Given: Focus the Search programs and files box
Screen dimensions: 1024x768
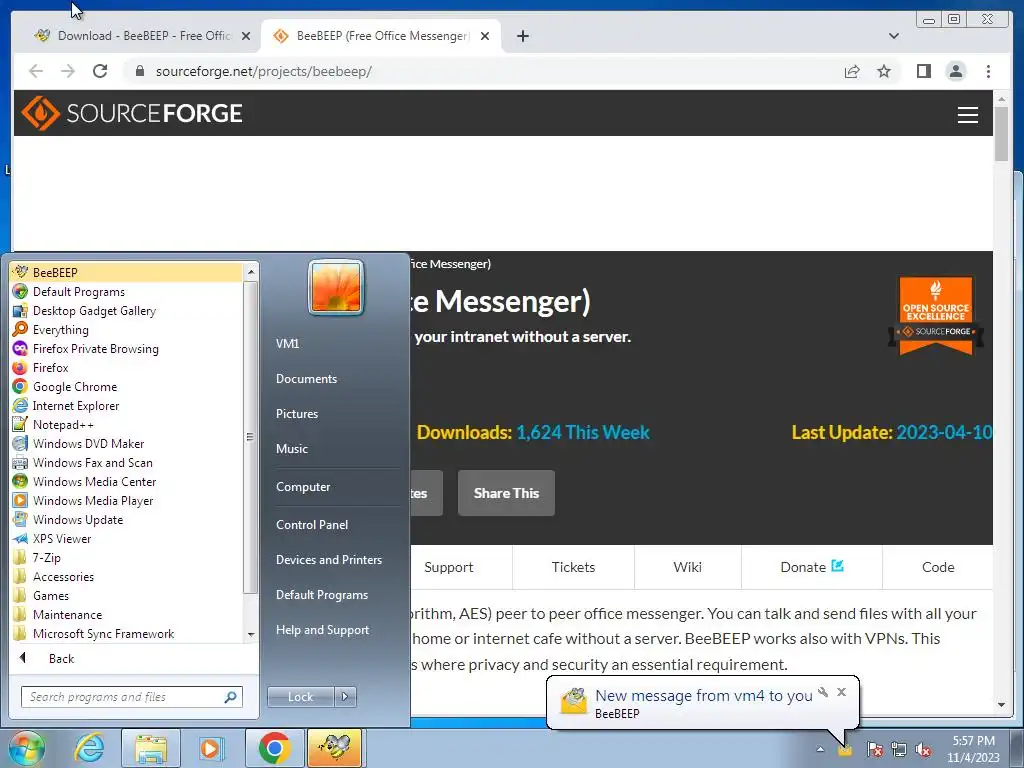Looking at the screenshot, I should [x=131, y=697].
